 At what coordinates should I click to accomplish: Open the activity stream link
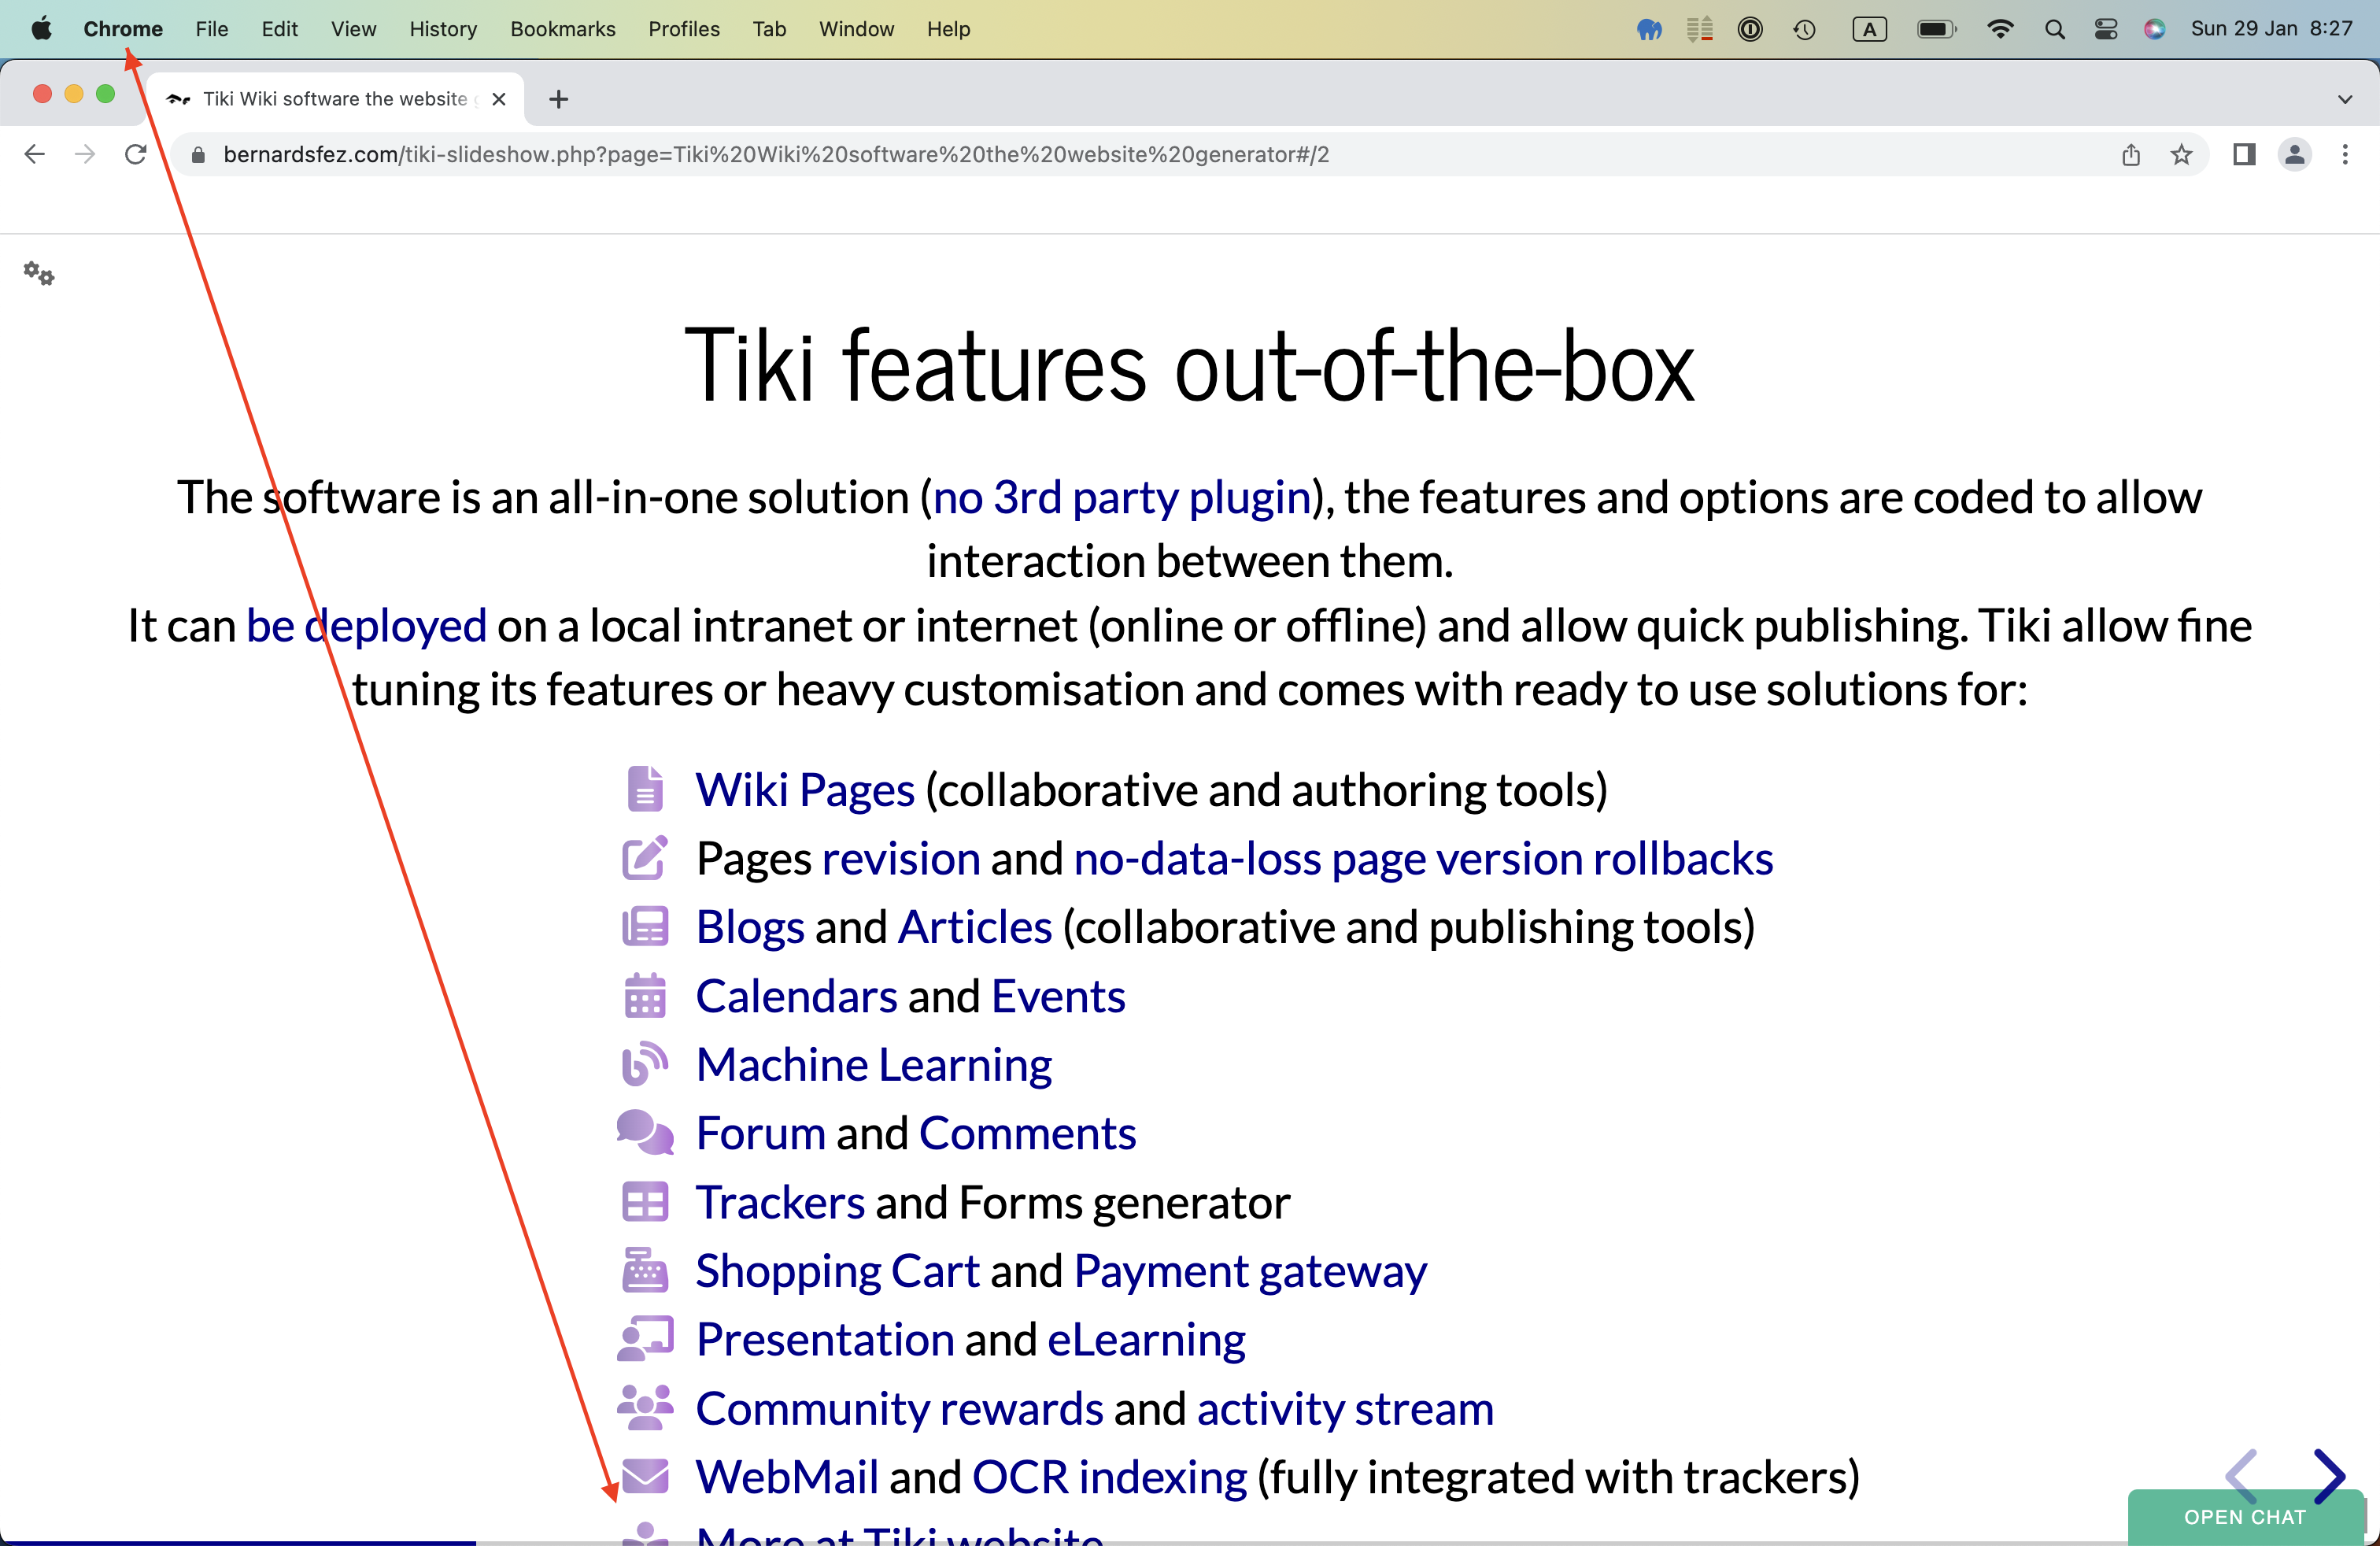(x=1345, y=1409)
